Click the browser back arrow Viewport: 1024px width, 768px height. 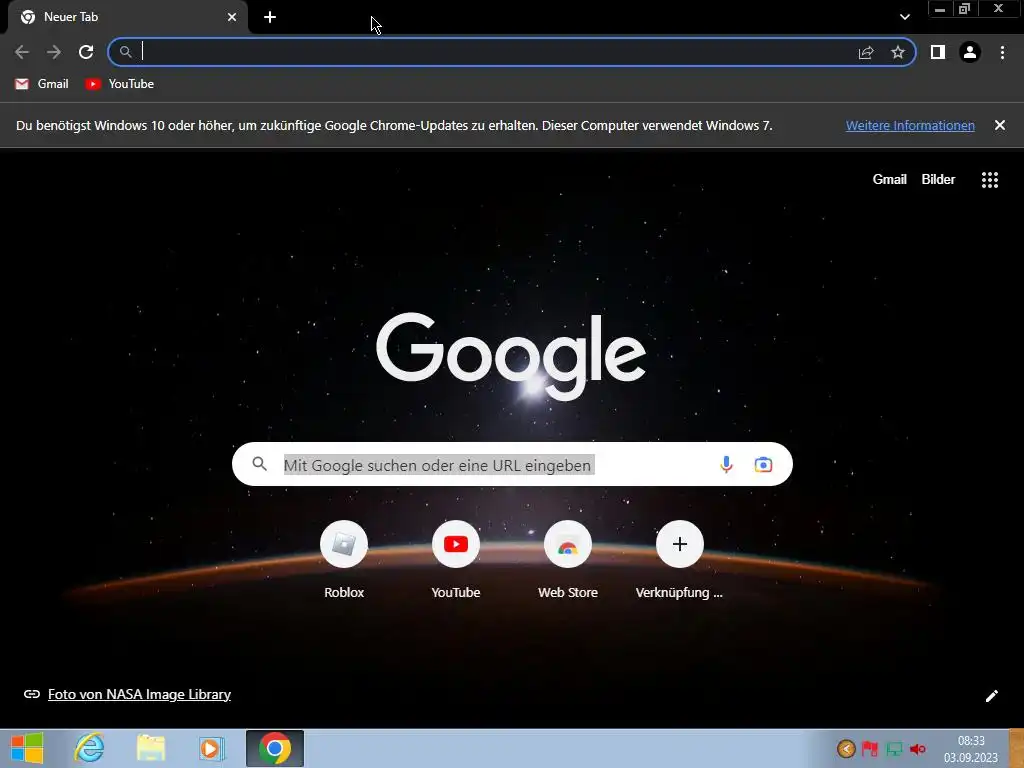coord(22,52)
